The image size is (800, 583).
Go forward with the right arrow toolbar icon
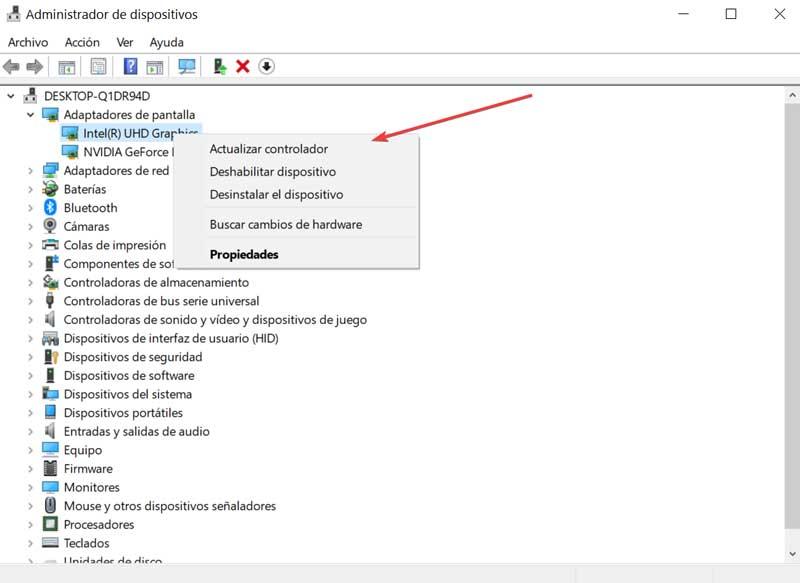point(34,66)
